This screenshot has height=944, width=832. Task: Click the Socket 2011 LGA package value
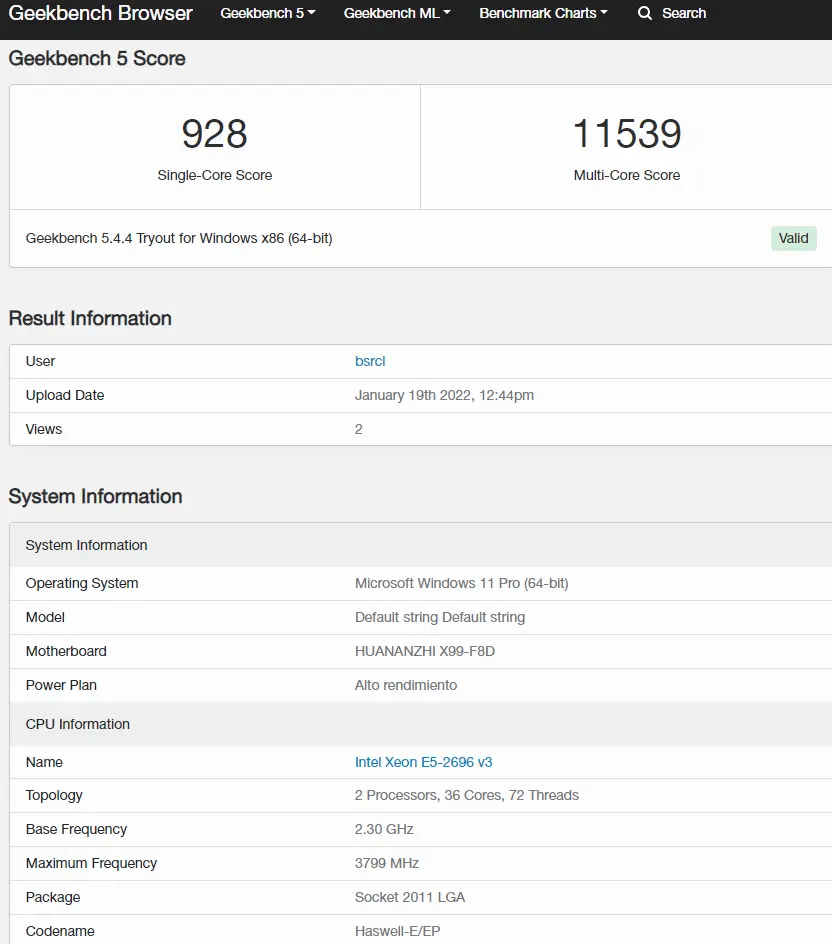click(x=410, y=898)
